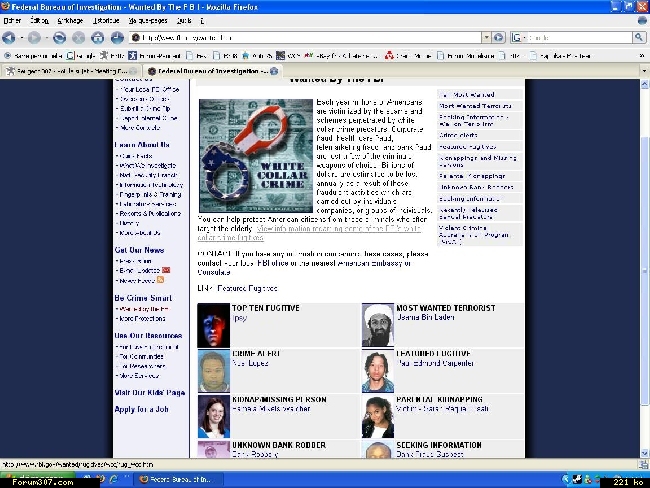Open Submit a Crime Tip link
The width and height of the screenshot is (650, 488).
click(x=145, y=109)
